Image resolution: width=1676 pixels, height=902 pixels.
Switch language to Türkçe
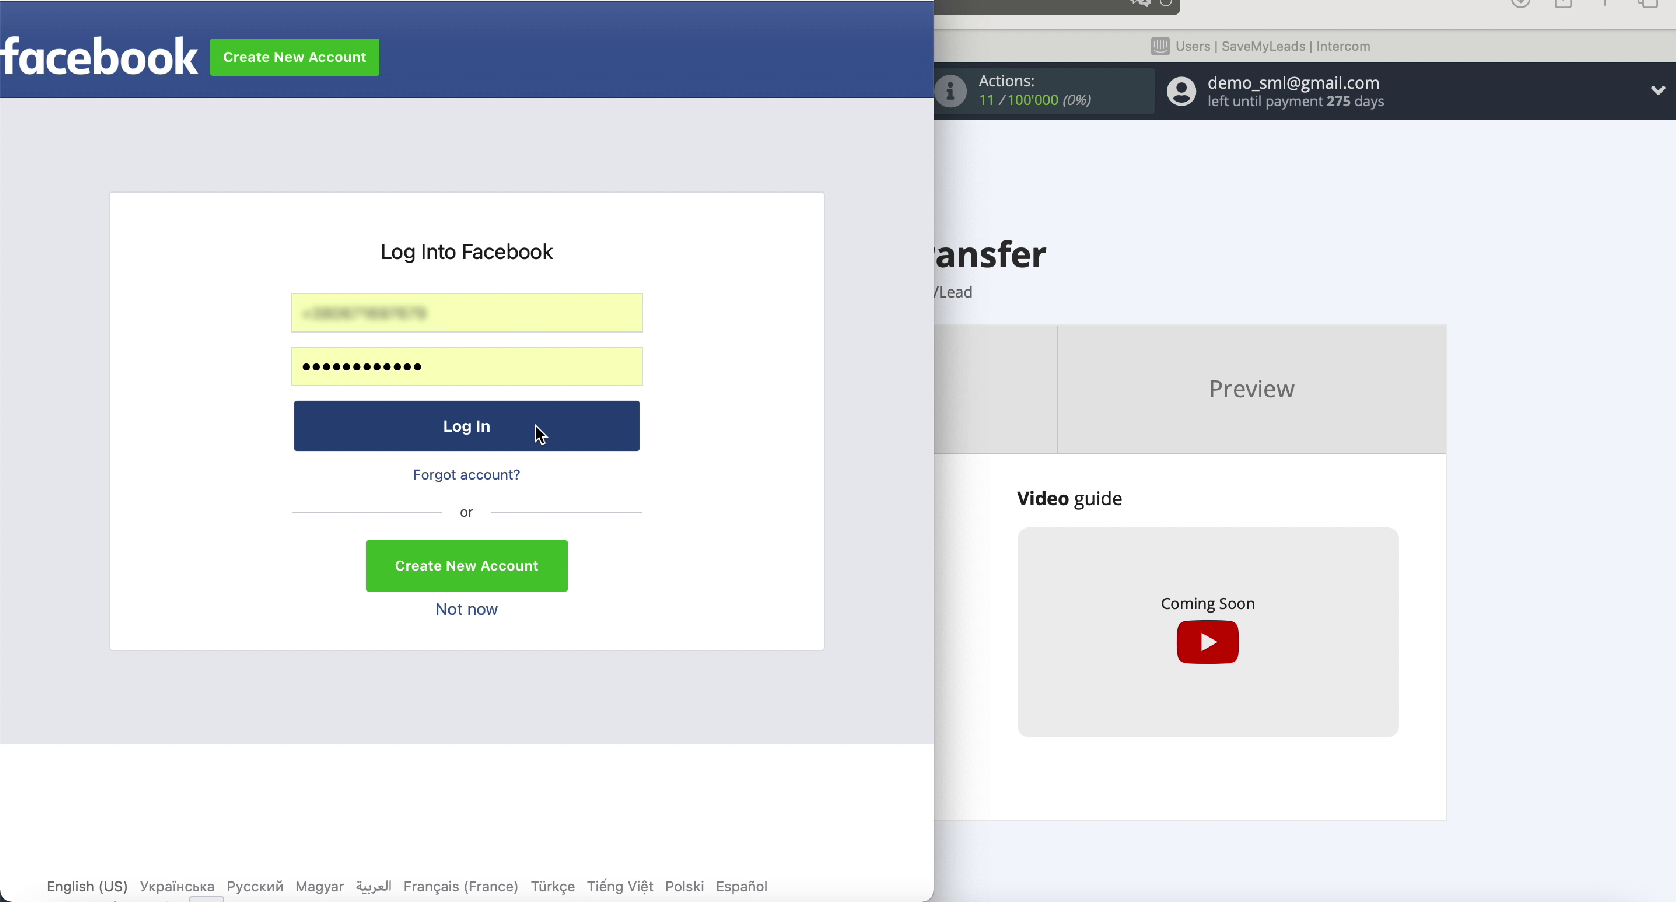553,886
